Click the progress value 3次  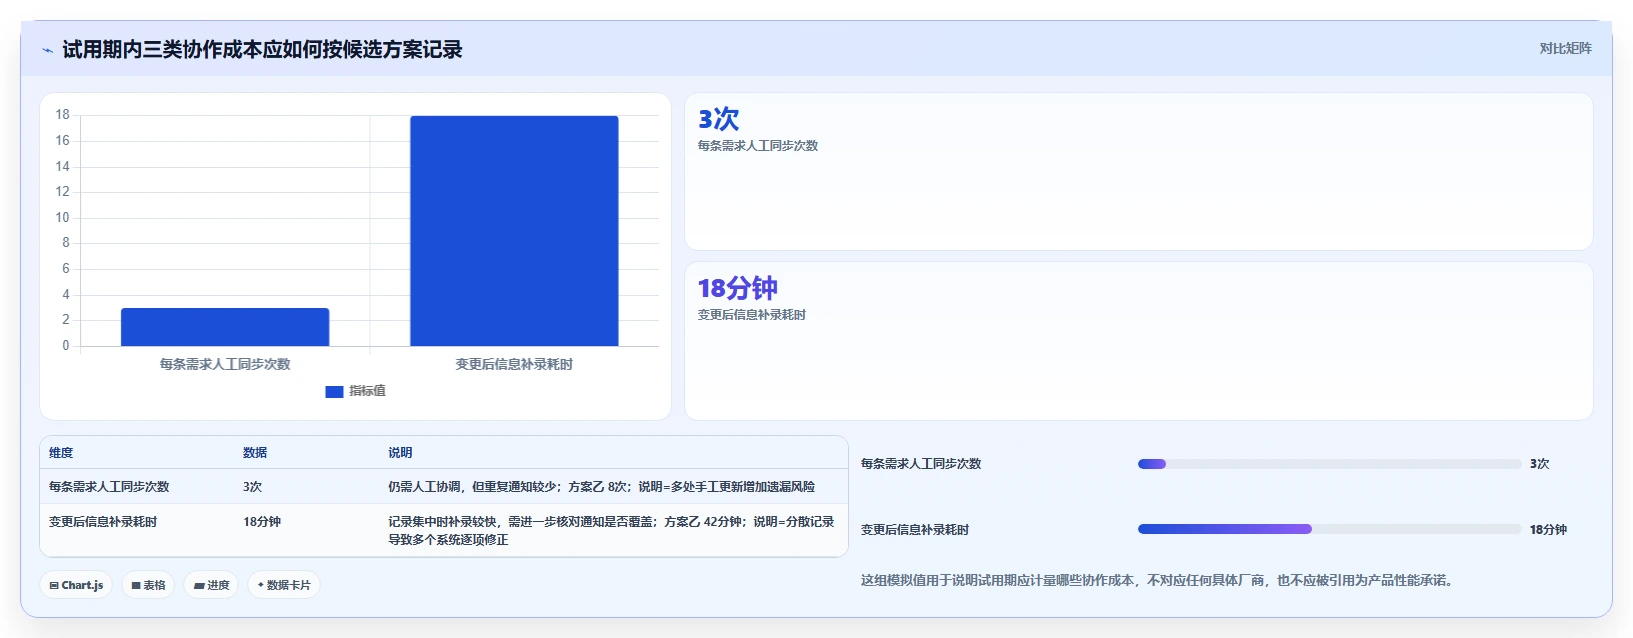(x=1539, y=464)
